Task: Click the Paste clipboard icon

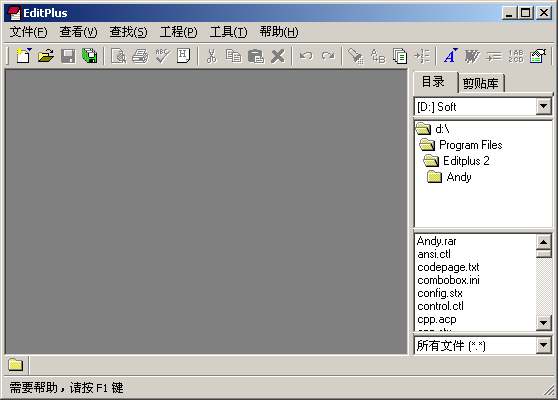Action: point(256,56)
